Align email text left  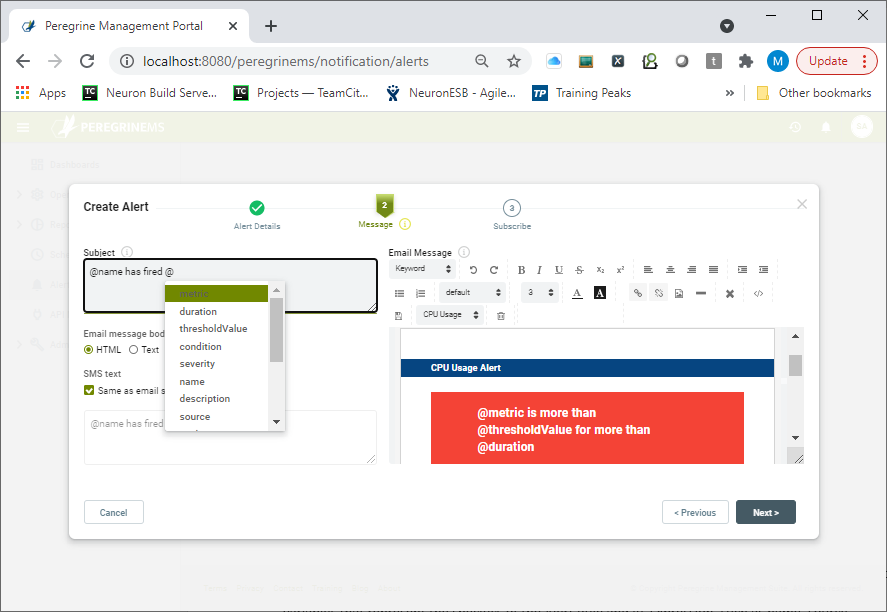[x=648, y=270]
